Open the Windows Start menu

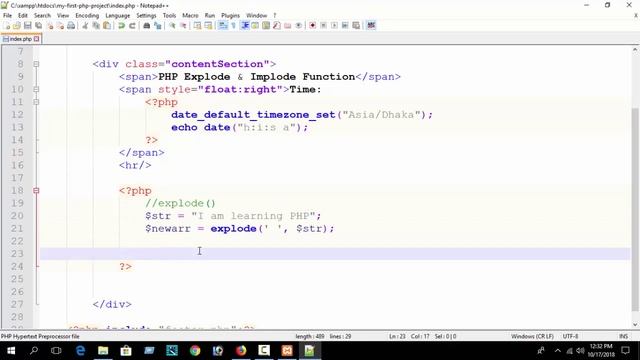pos(11,351)
